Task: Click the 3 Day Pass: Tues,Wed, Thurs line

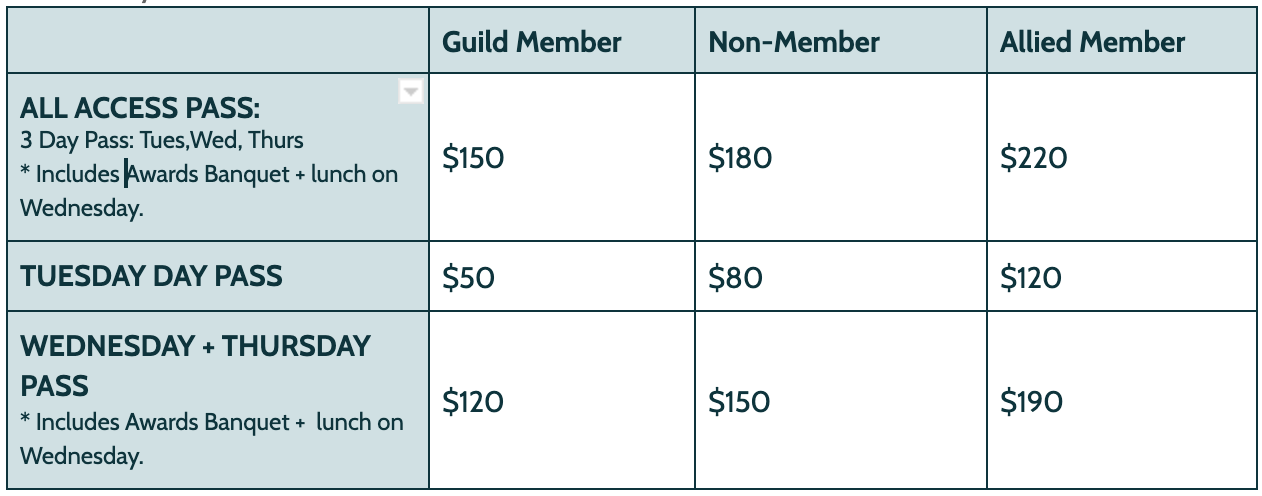Action: tap(161, 140)
